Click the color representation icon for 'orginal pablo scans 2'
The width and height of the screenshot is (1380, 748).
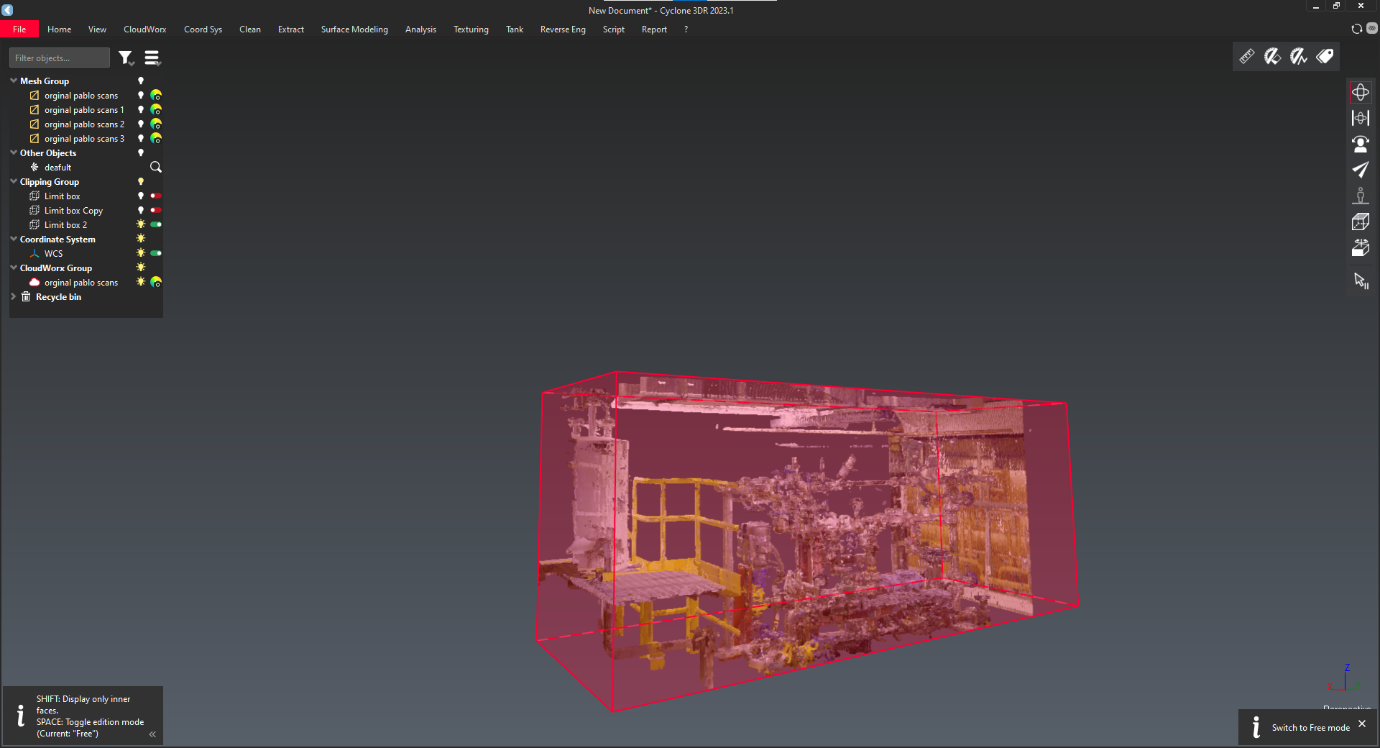coord(156,124)
